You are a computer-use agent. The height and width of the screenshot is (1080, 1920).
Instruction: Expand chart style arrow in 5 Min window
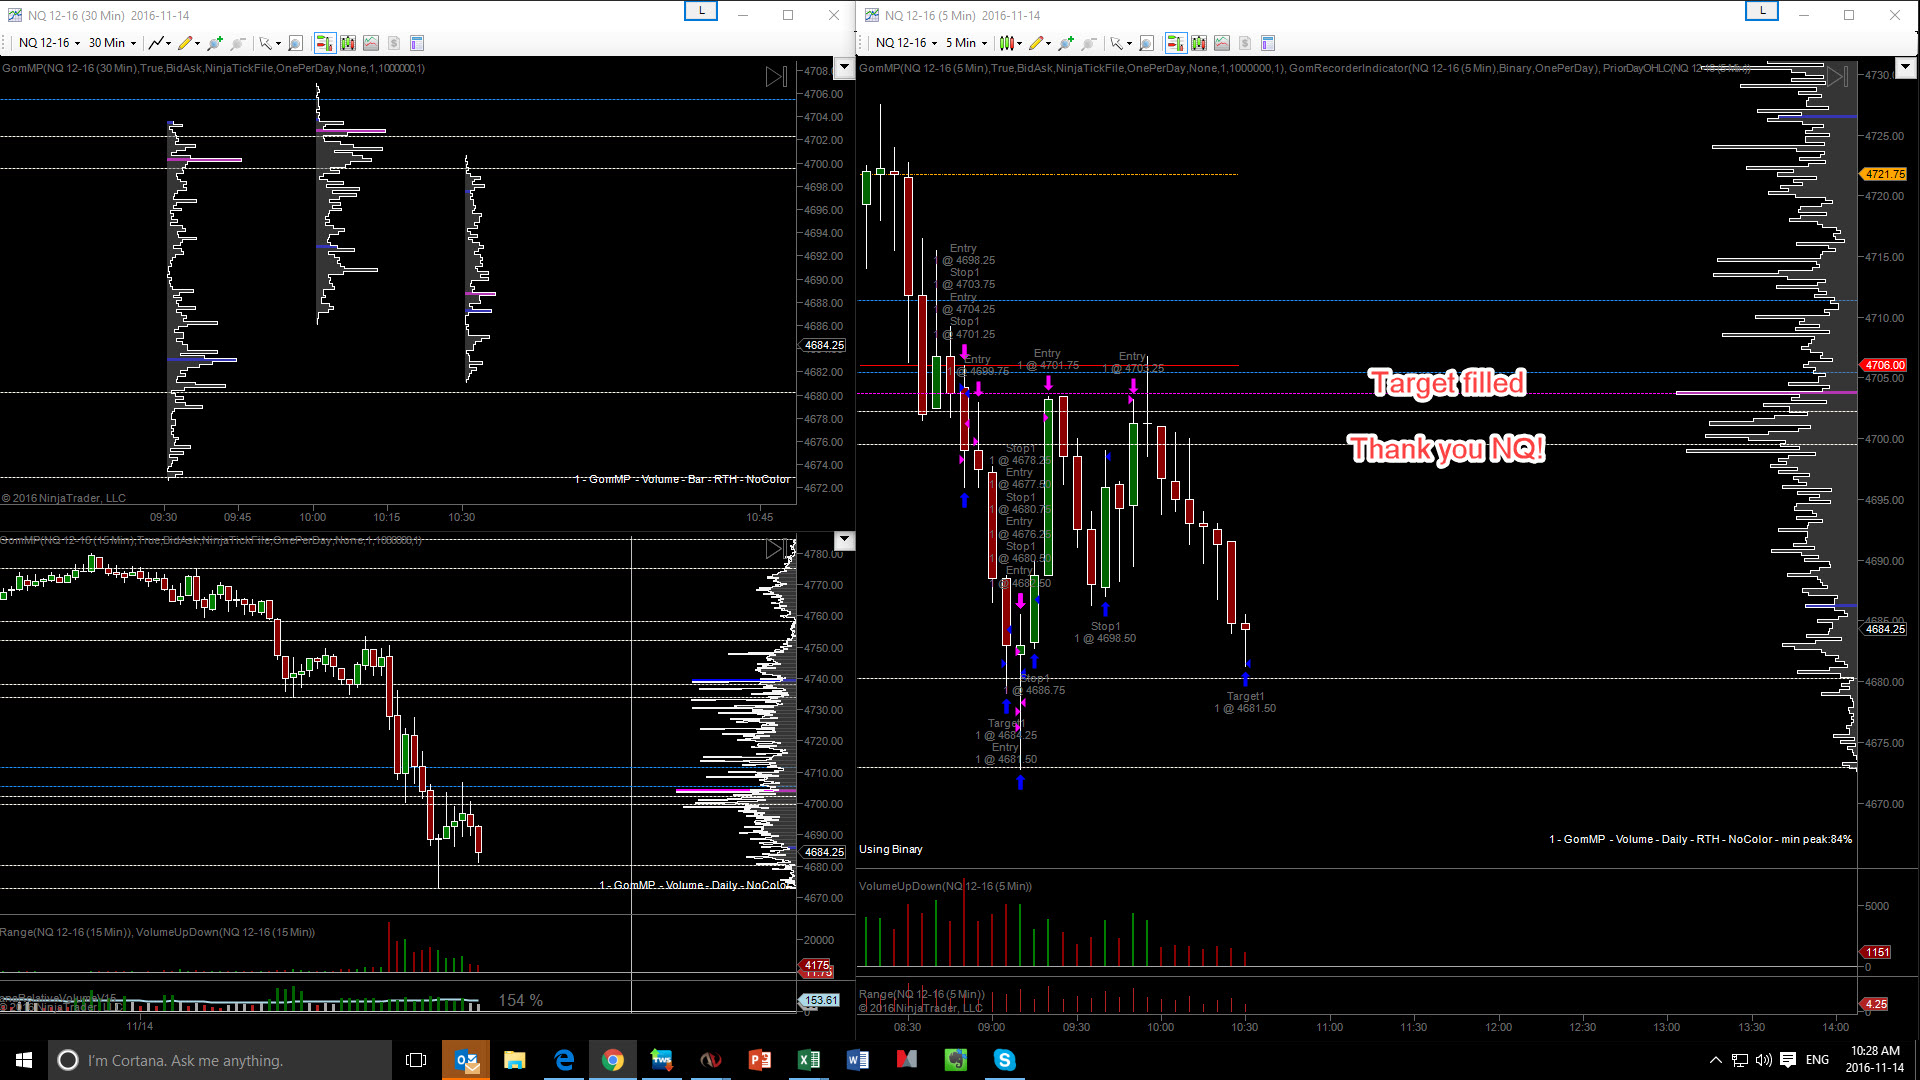[x=1019, y=43]
